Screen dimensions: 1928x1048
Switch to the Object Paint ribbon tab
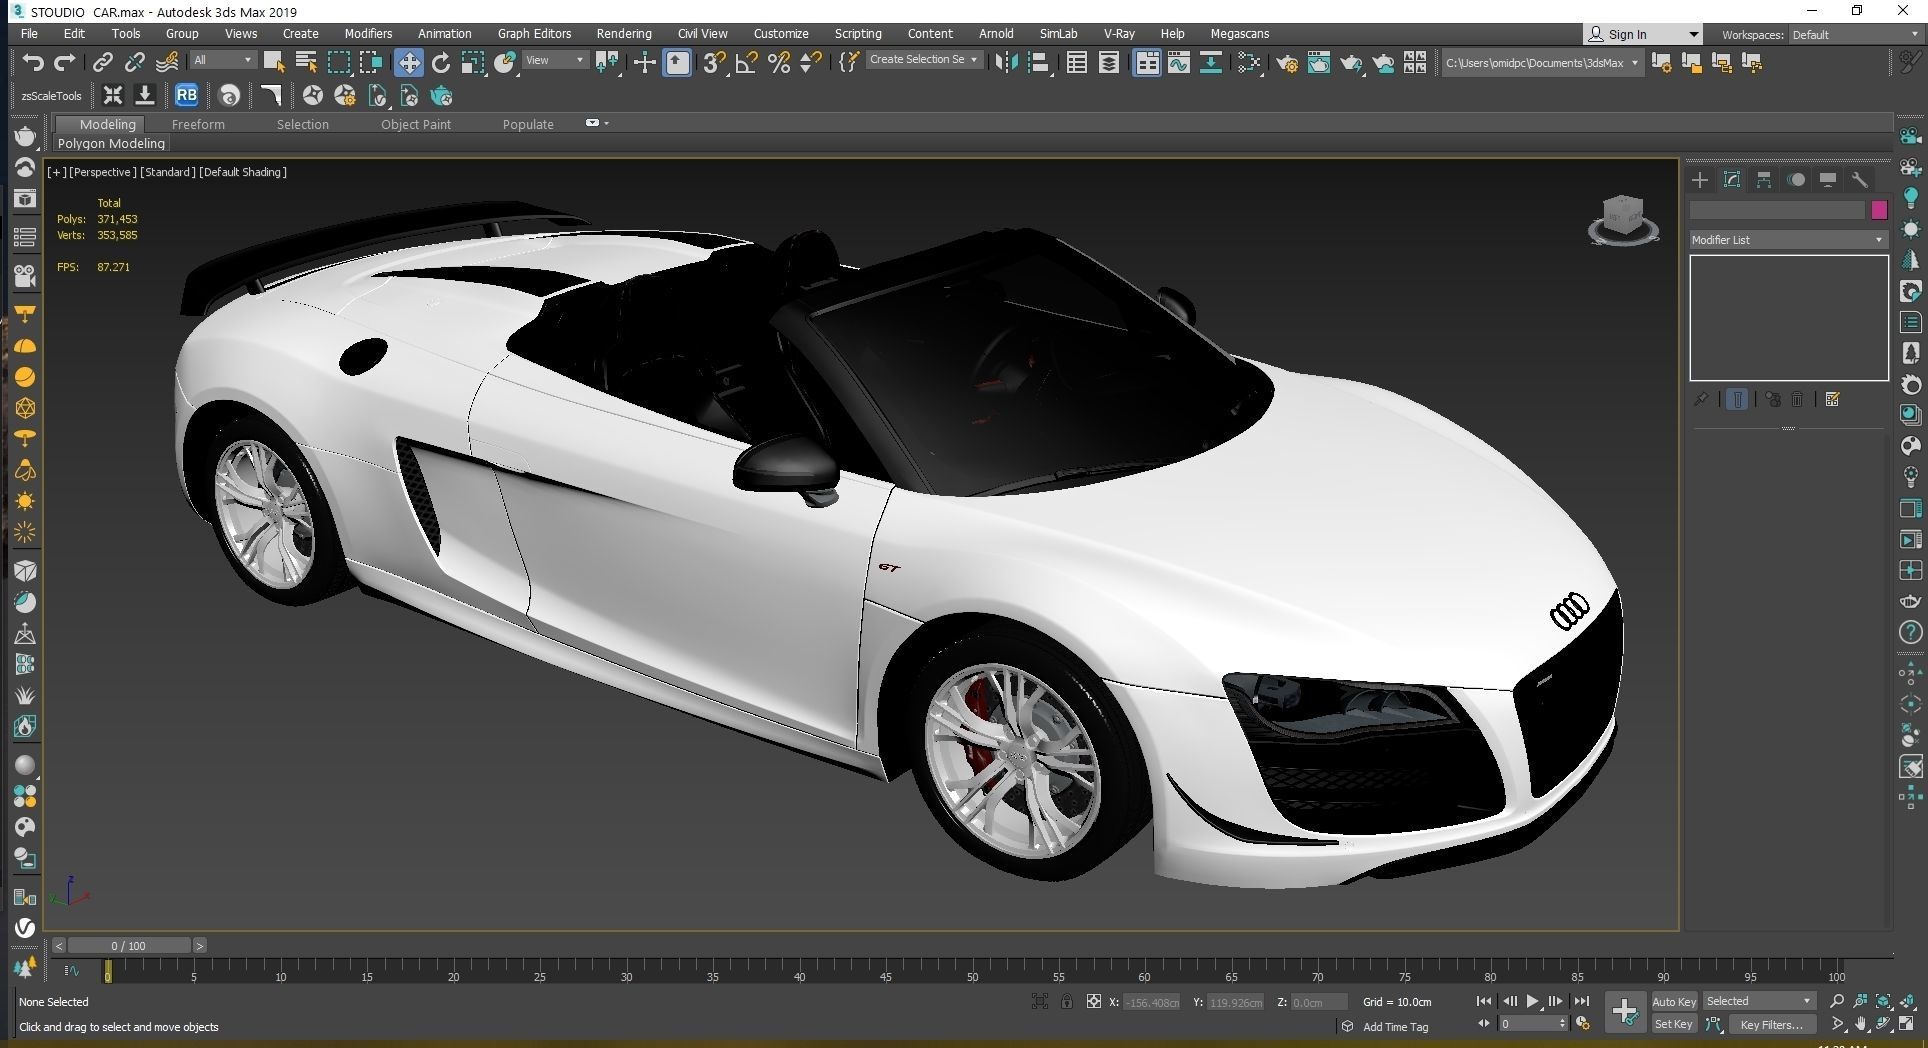(416, 124)
